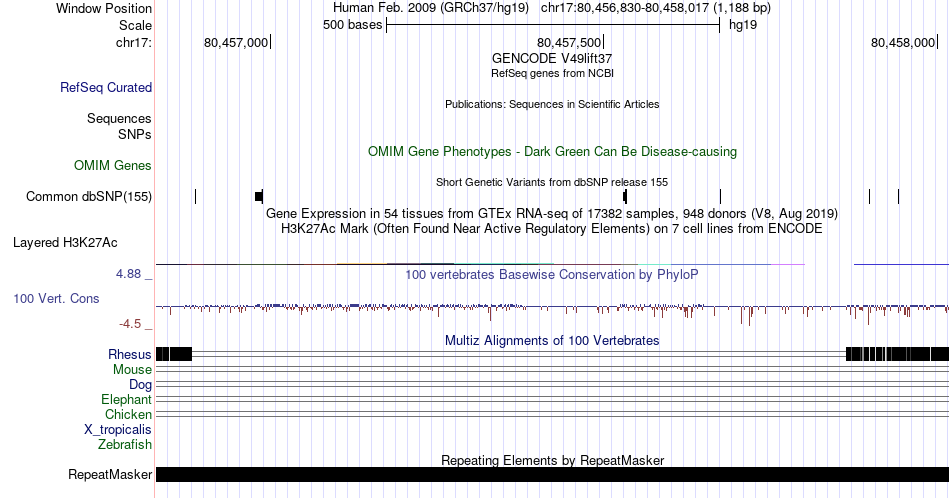Click the GENCODE V49lift37 track title
Screen dimensions: 950x498
click(552, 59)
